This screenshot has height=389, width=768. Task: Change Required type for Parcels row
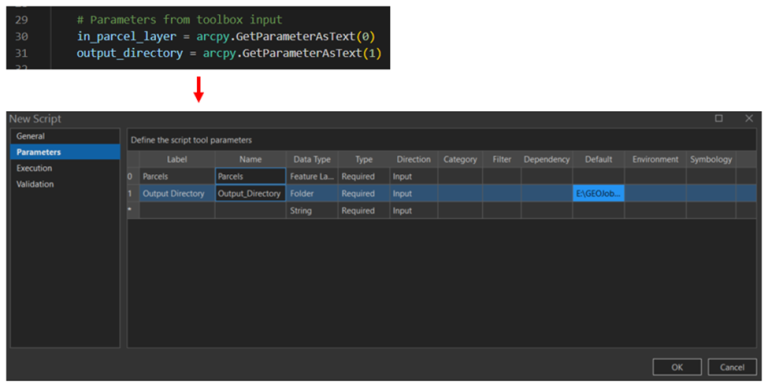click(x=364, y=176)
